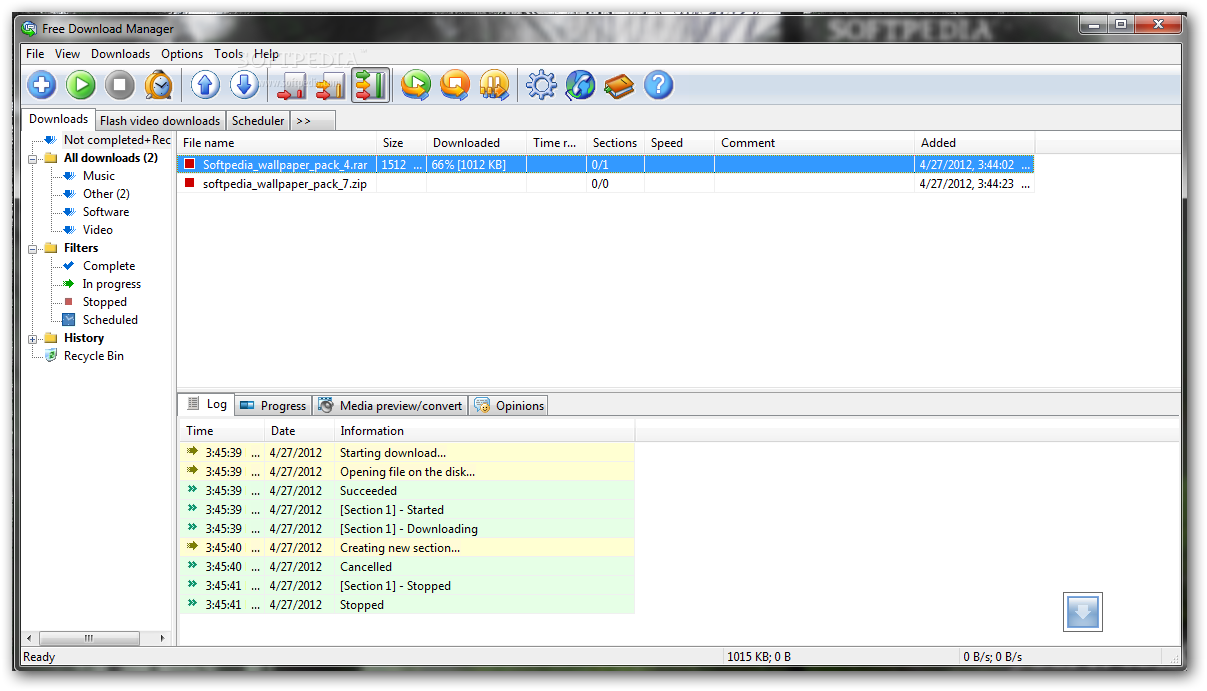Image resolution: width=1207 pixels, height=691 pixels.
Task: Open the blue question mark Help icon
Action: 658,86
